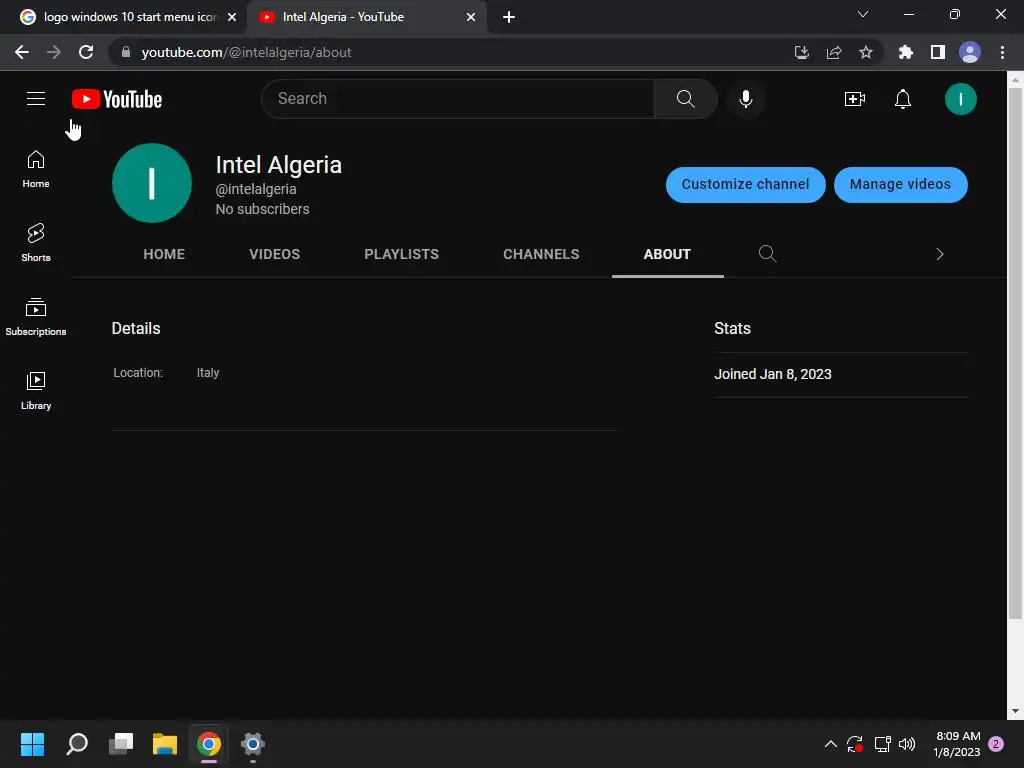Open Library in the sidebar
Screen dimensions: 1024x768
pos(36,391)
